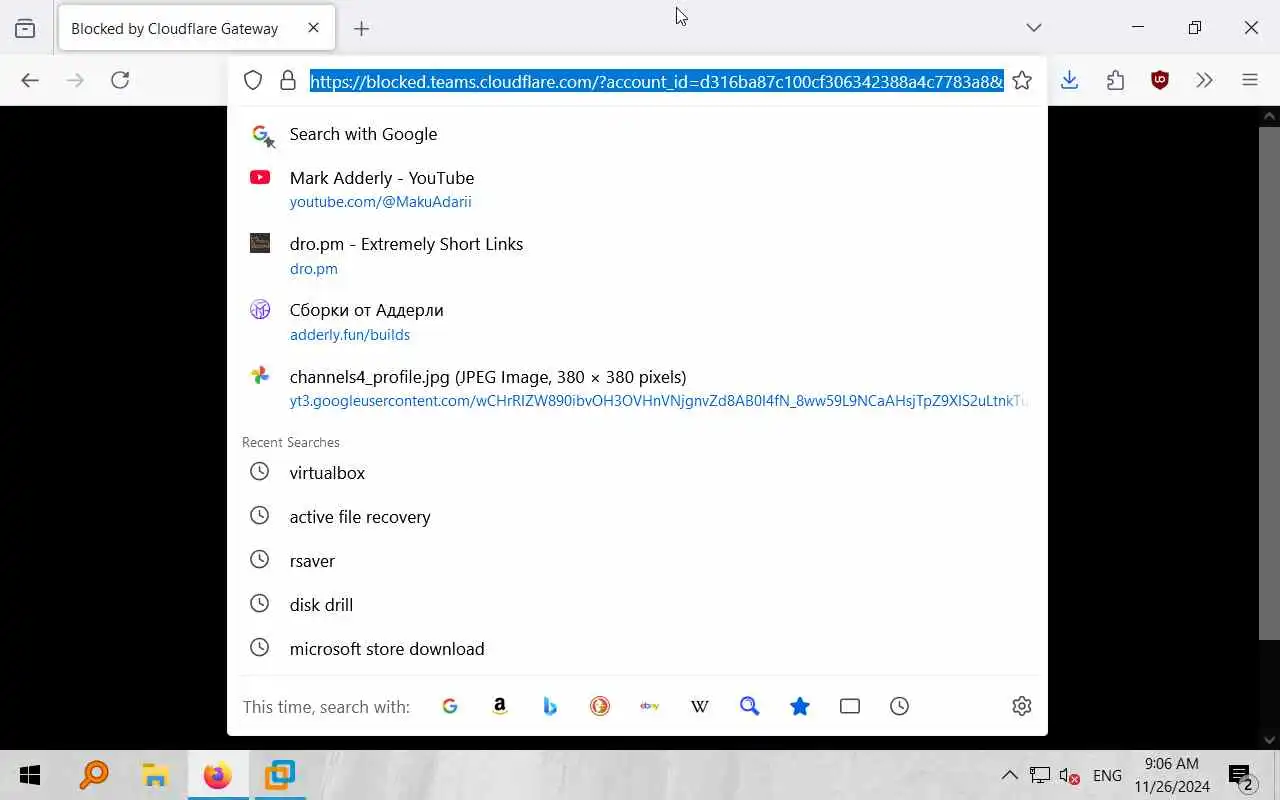The height and width of the screenshot is (800, 1280).
Task: Search this time with Bing
Action: point(550,706)
